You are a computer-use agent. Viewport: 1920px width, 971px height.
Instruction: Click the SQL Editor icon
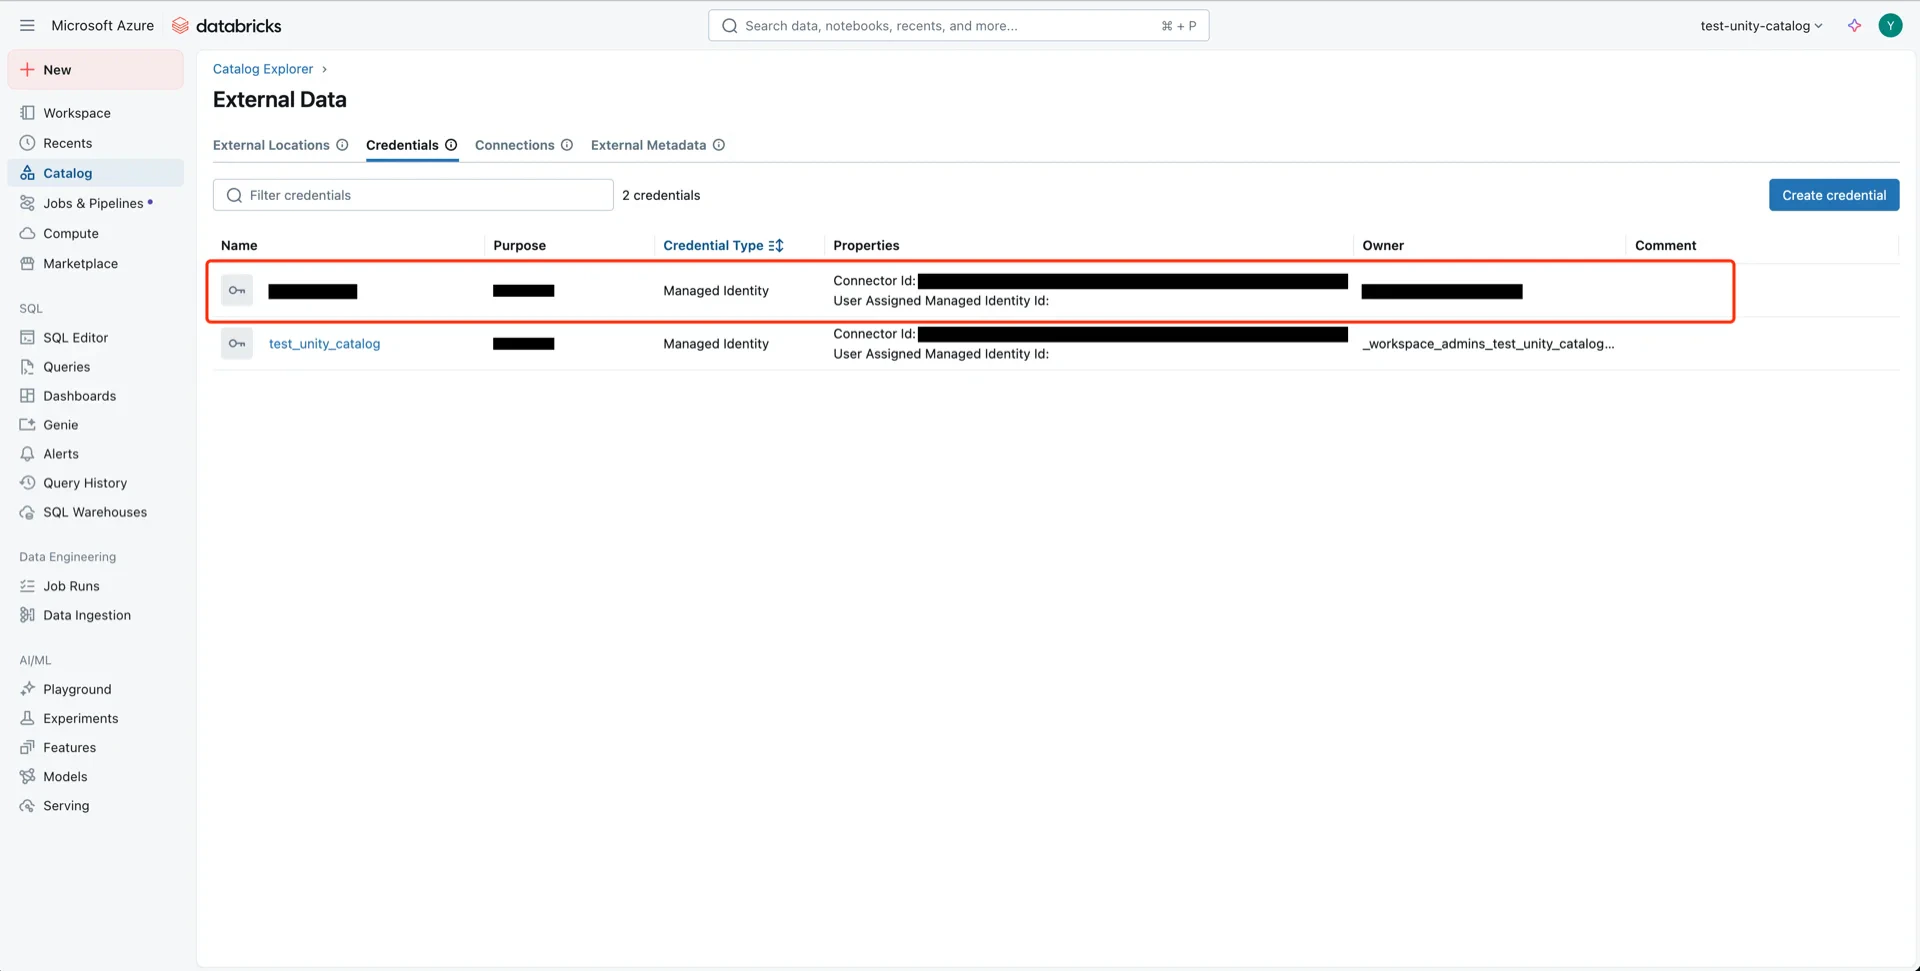[27, 338]
